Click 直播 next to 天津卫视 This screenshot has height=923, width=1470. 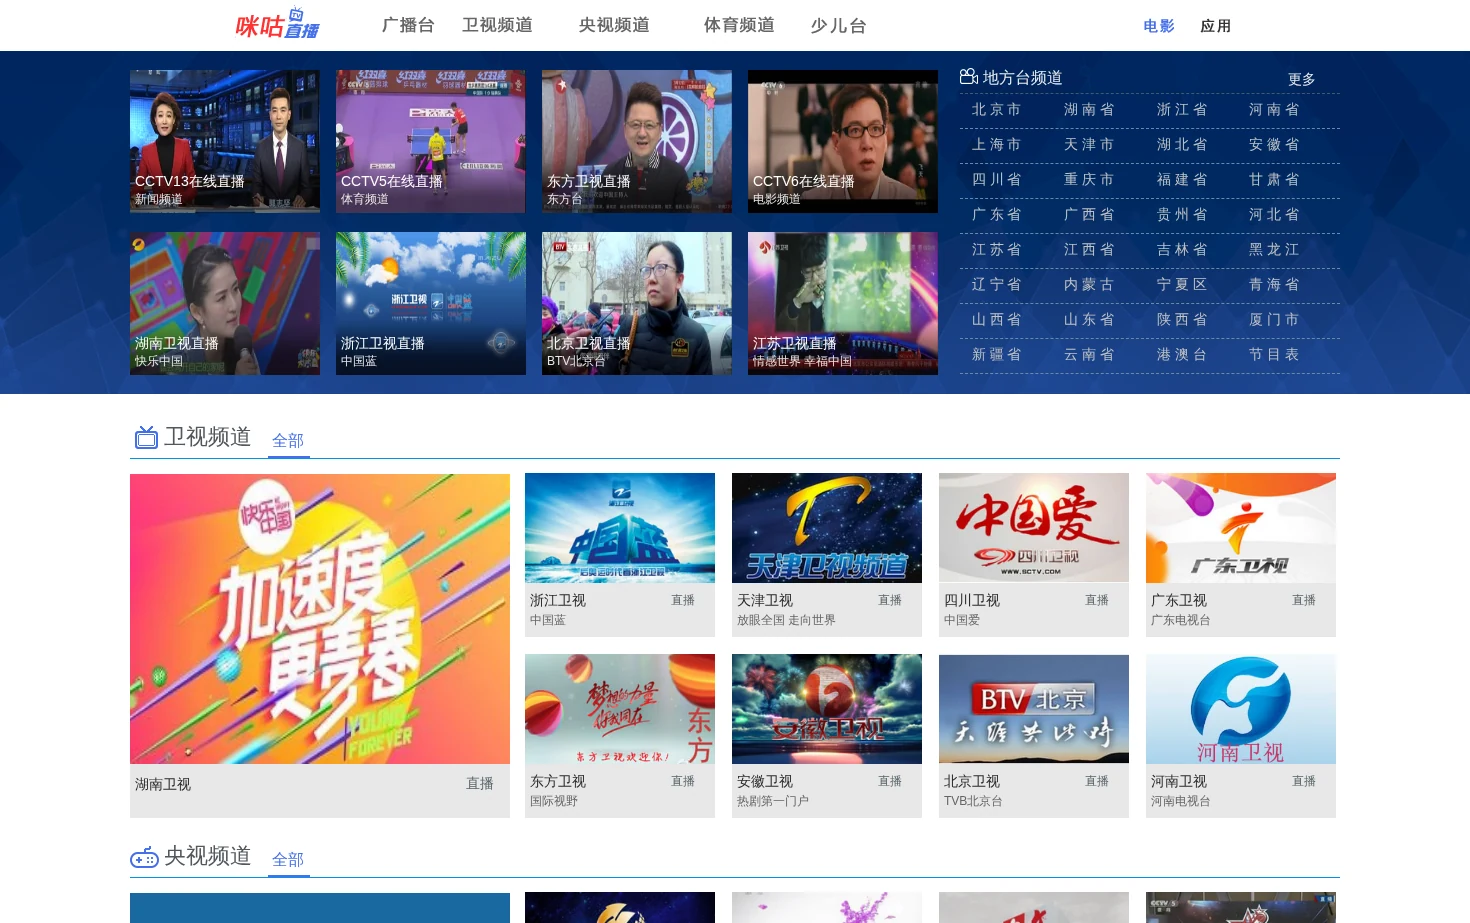(x=890, y=600)
